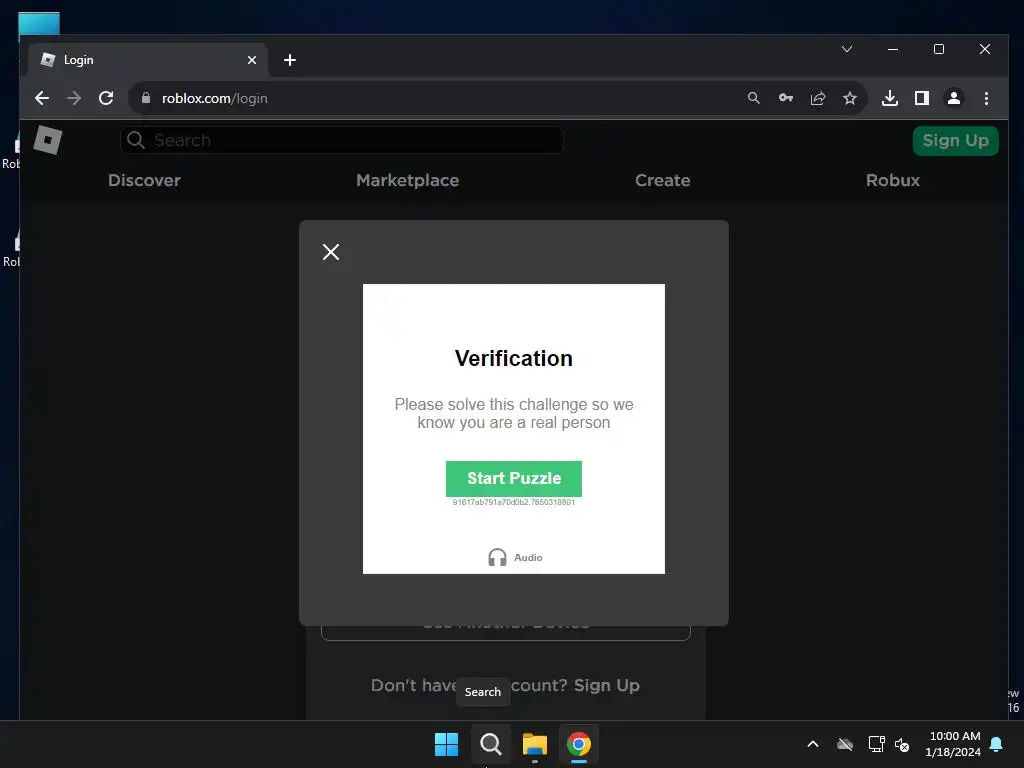Select the Audio challenge headphones icon

pos(497,557)
